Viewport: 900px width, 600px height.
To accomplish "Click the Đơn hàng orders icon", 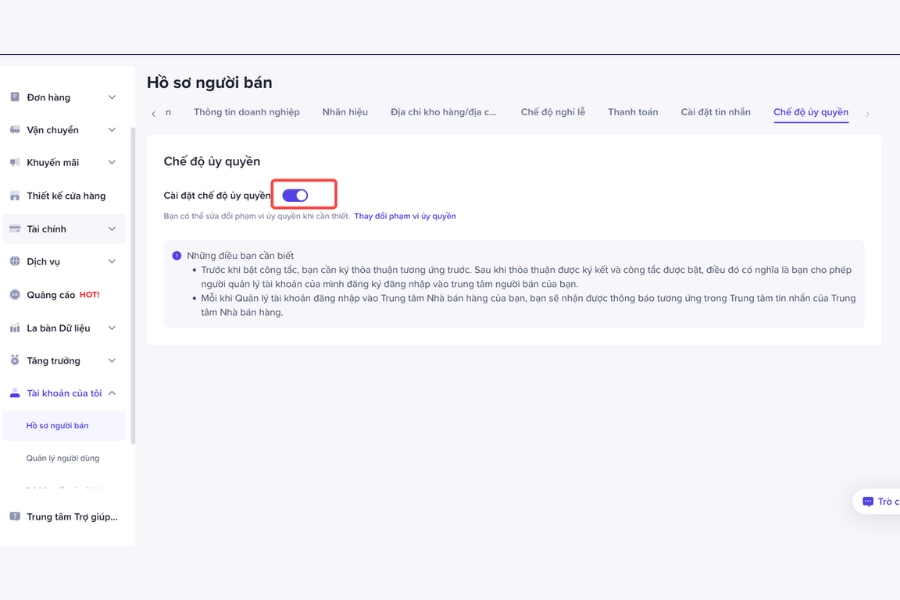I will pos(15,97).
